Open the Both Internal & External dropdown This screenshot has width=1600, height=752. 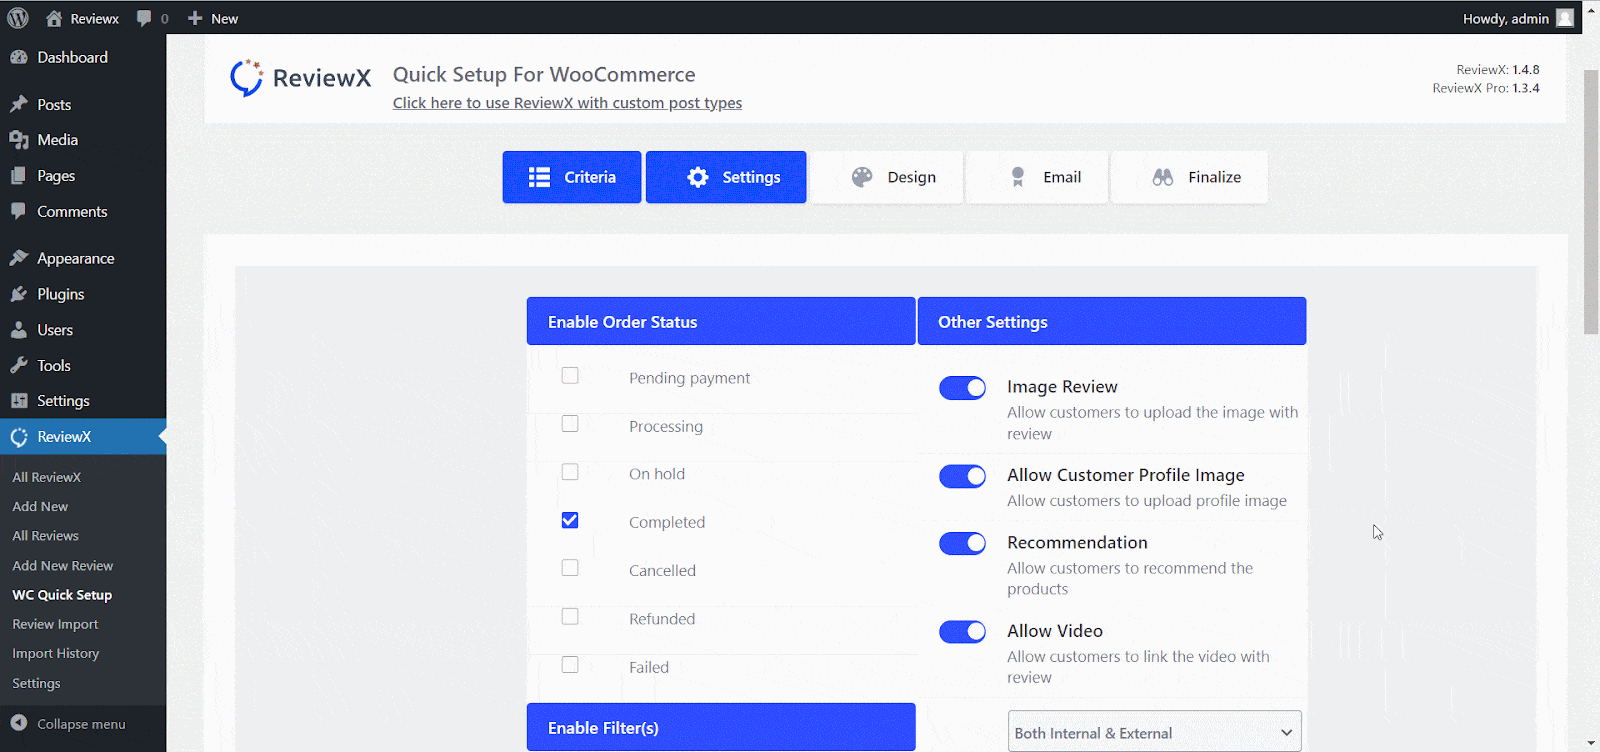pos(1154,732)
